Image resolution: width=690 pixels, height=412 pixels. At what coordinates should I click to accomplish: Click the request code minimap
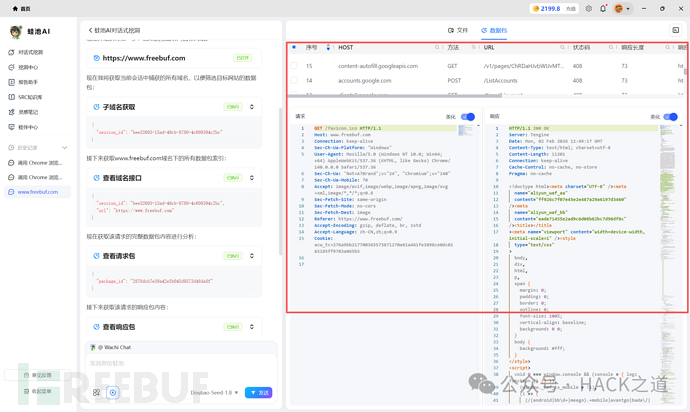[465, 130]
